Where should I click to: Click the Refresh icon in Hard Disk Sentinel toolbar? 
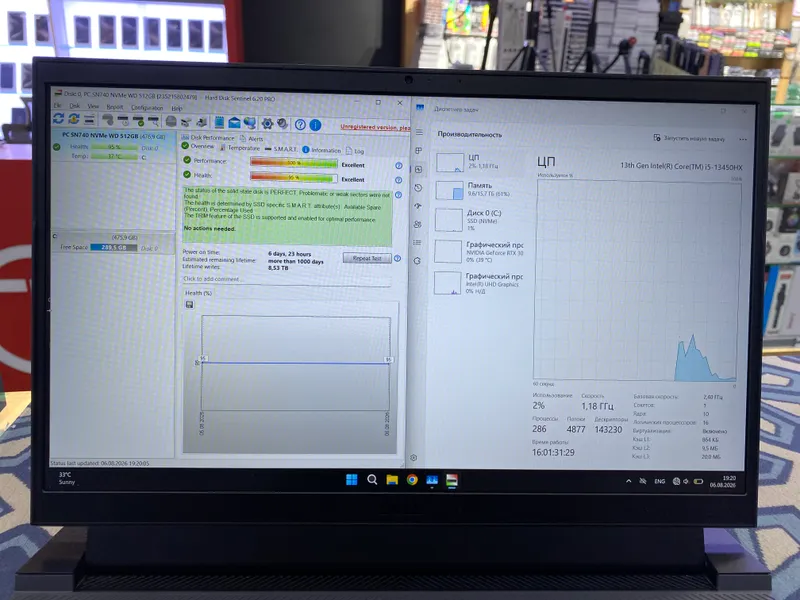point(58,119)
